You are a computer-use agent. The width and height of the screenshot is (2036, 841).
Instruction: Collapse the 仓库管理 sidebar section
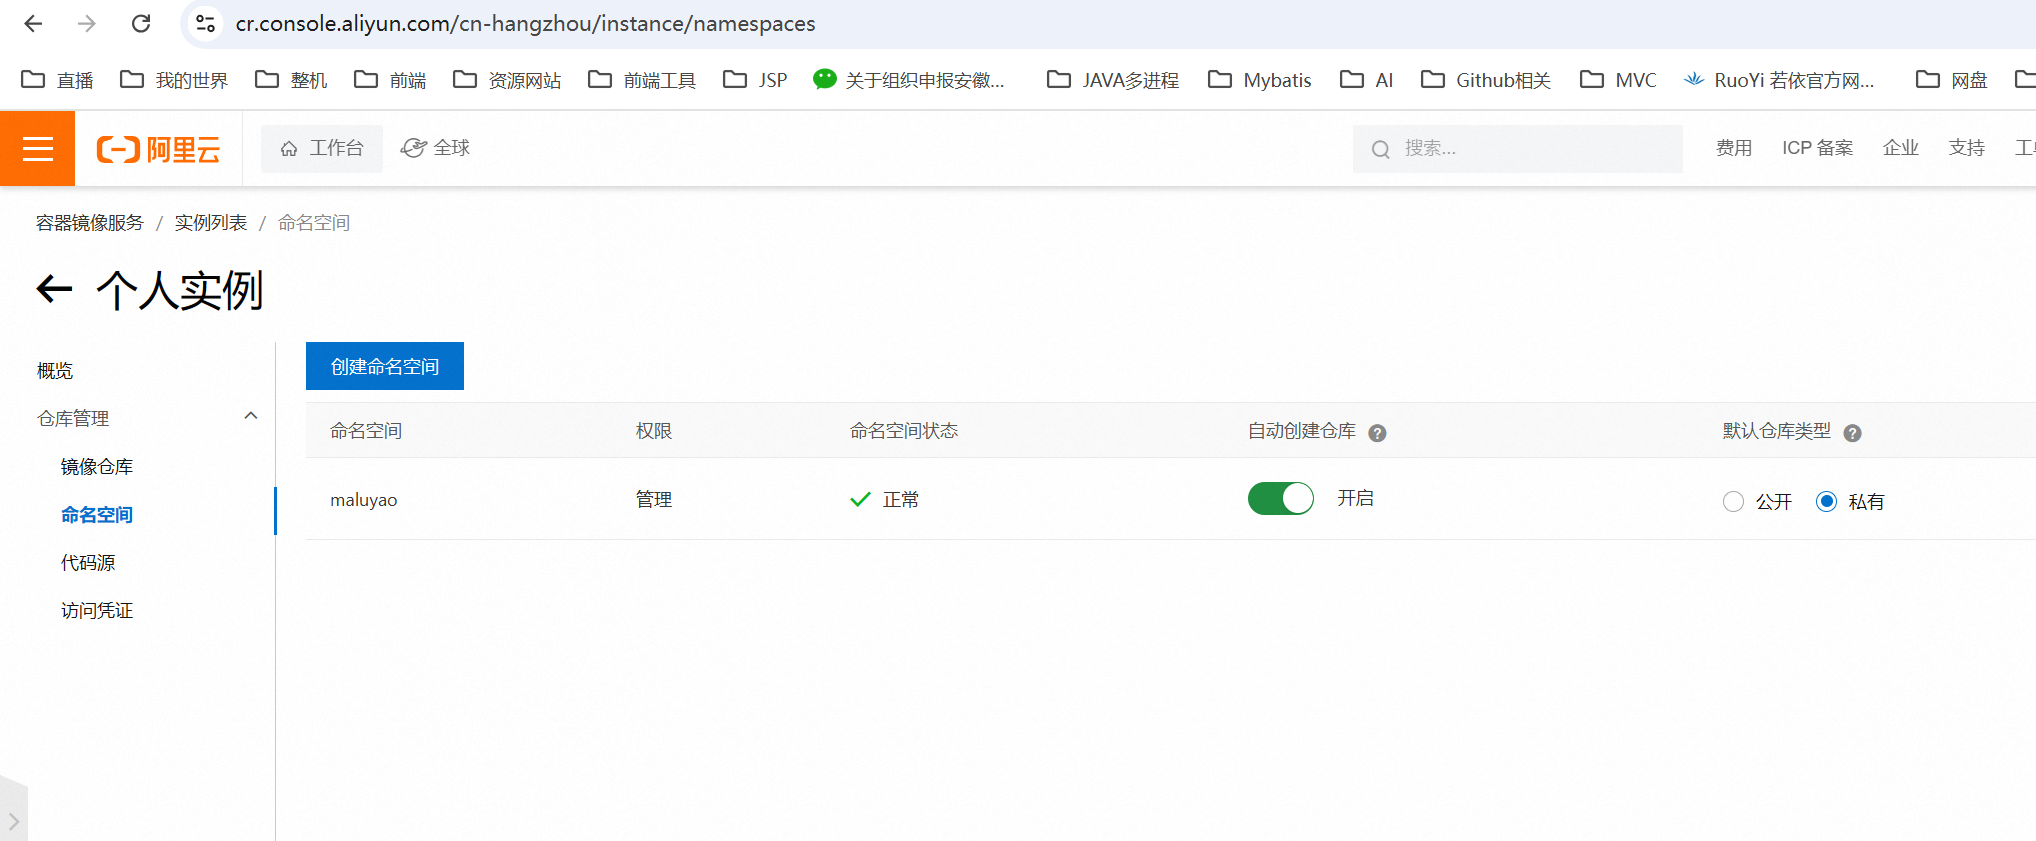tap(251, 416)
